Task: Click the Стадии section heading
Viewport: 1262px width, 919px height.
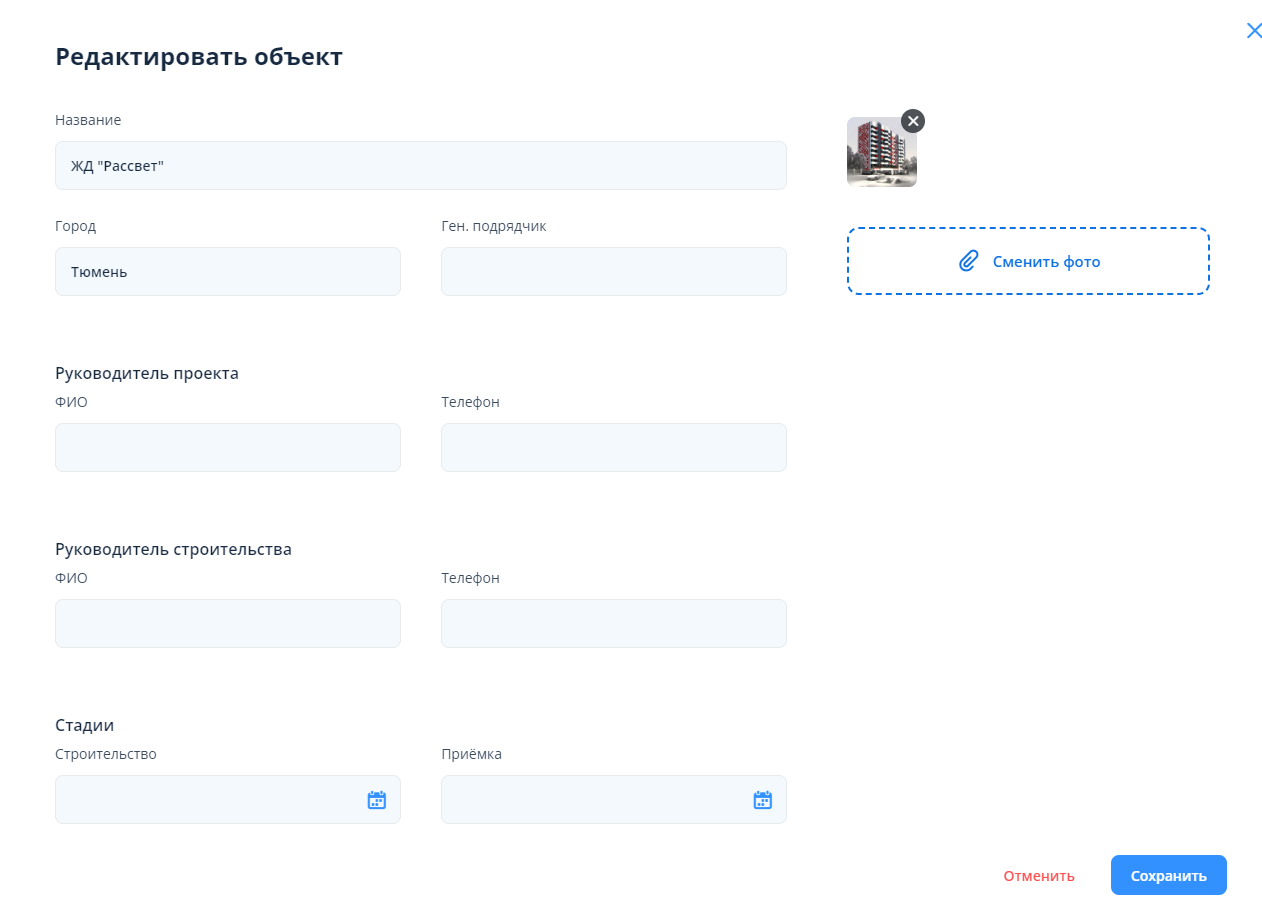Action: pos(84,725)
